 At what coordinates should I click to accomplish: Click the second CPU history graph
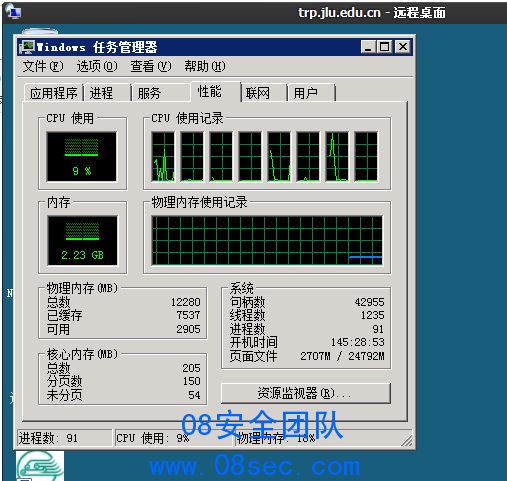tap(192, 156)
